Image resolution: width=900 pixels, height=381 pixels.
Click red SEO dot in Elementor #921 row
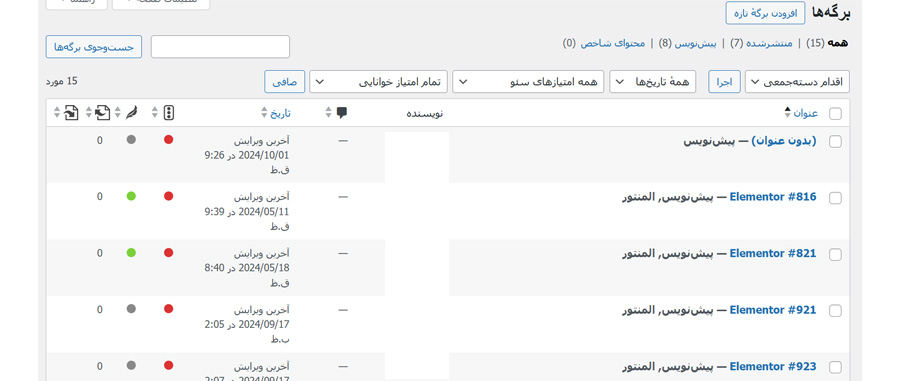169,309
